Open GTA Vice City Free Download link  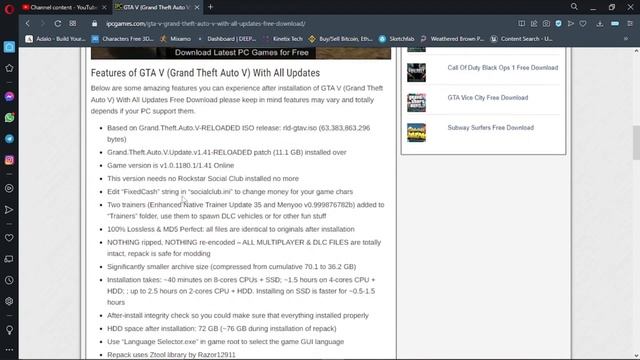click(x=488, y=98)
